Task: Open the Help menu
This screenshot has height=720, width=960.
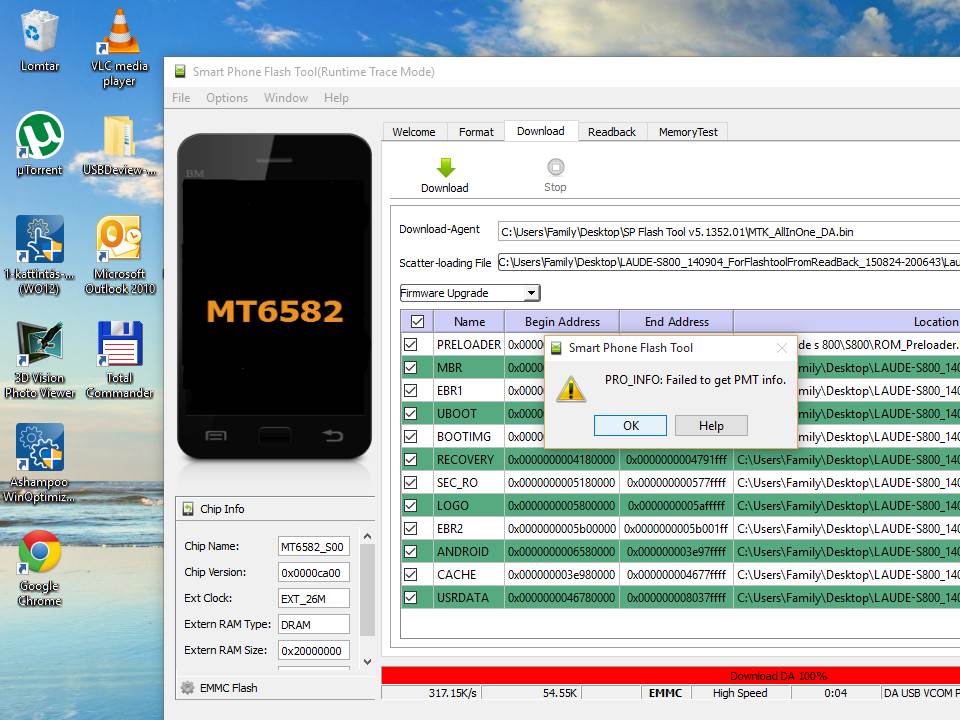Action: click(336, 98)
